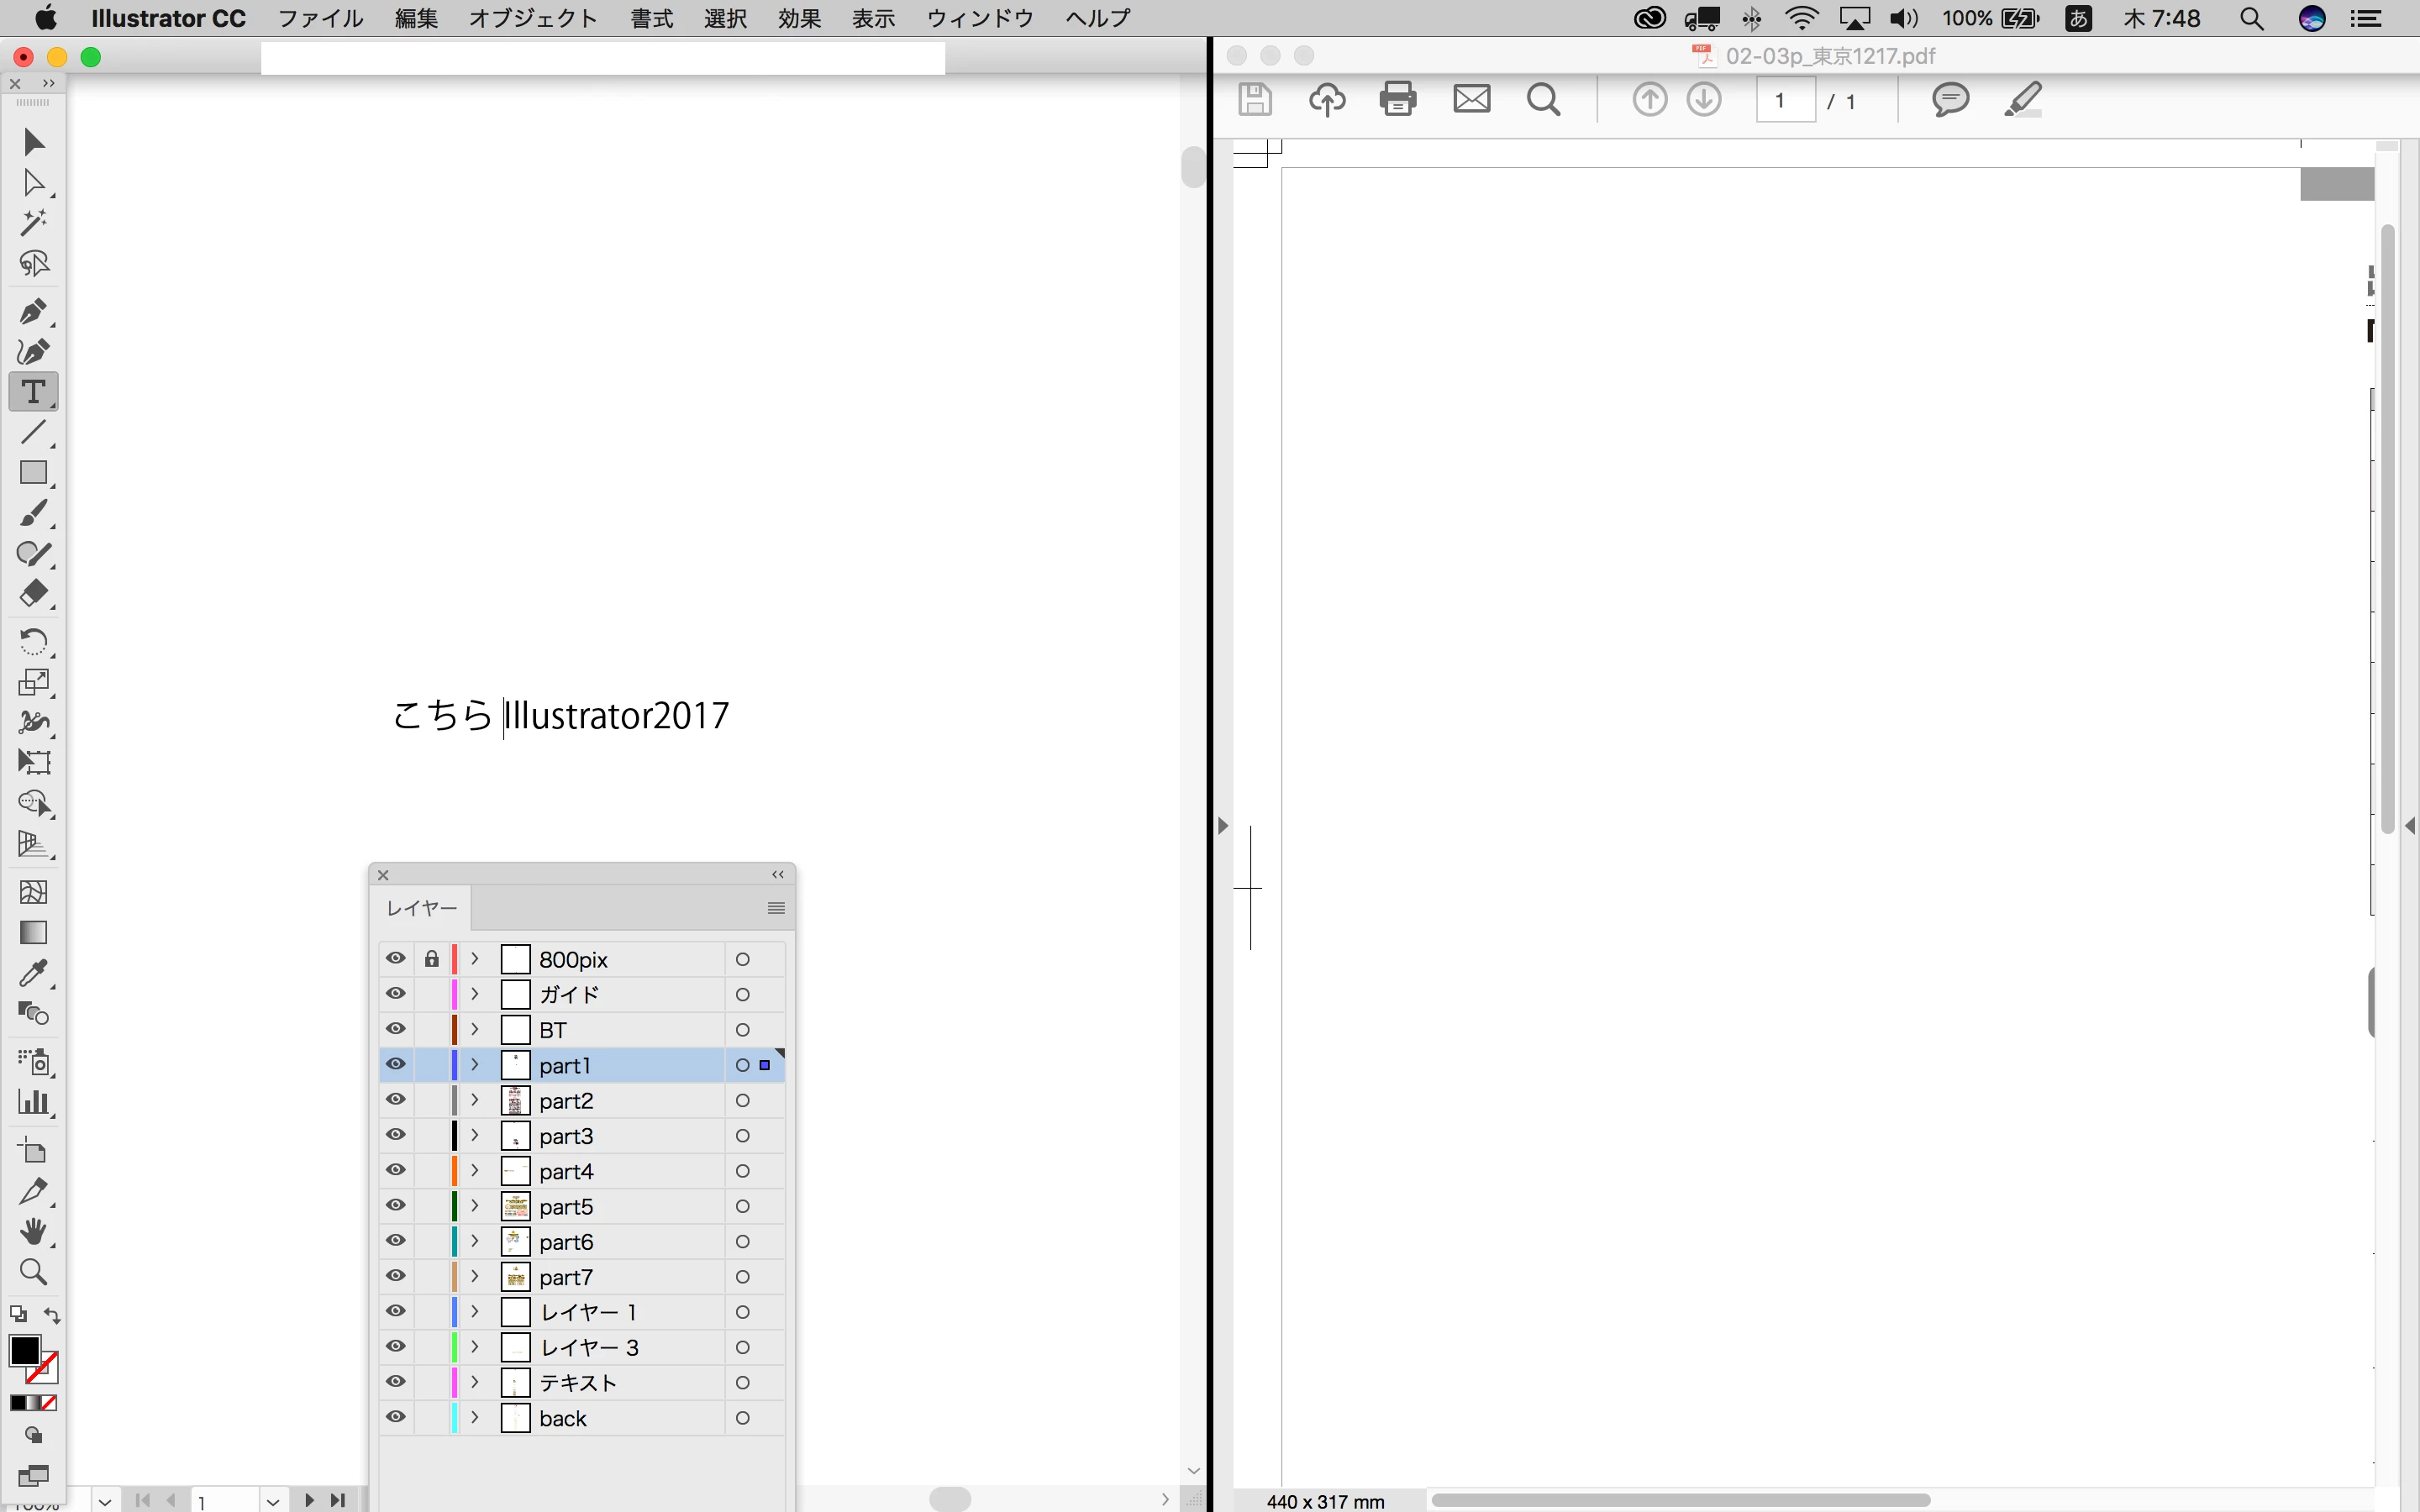Hide the part2 layer visibility
This screenshot has height=1512, width=2420.
coord(396,1100)
